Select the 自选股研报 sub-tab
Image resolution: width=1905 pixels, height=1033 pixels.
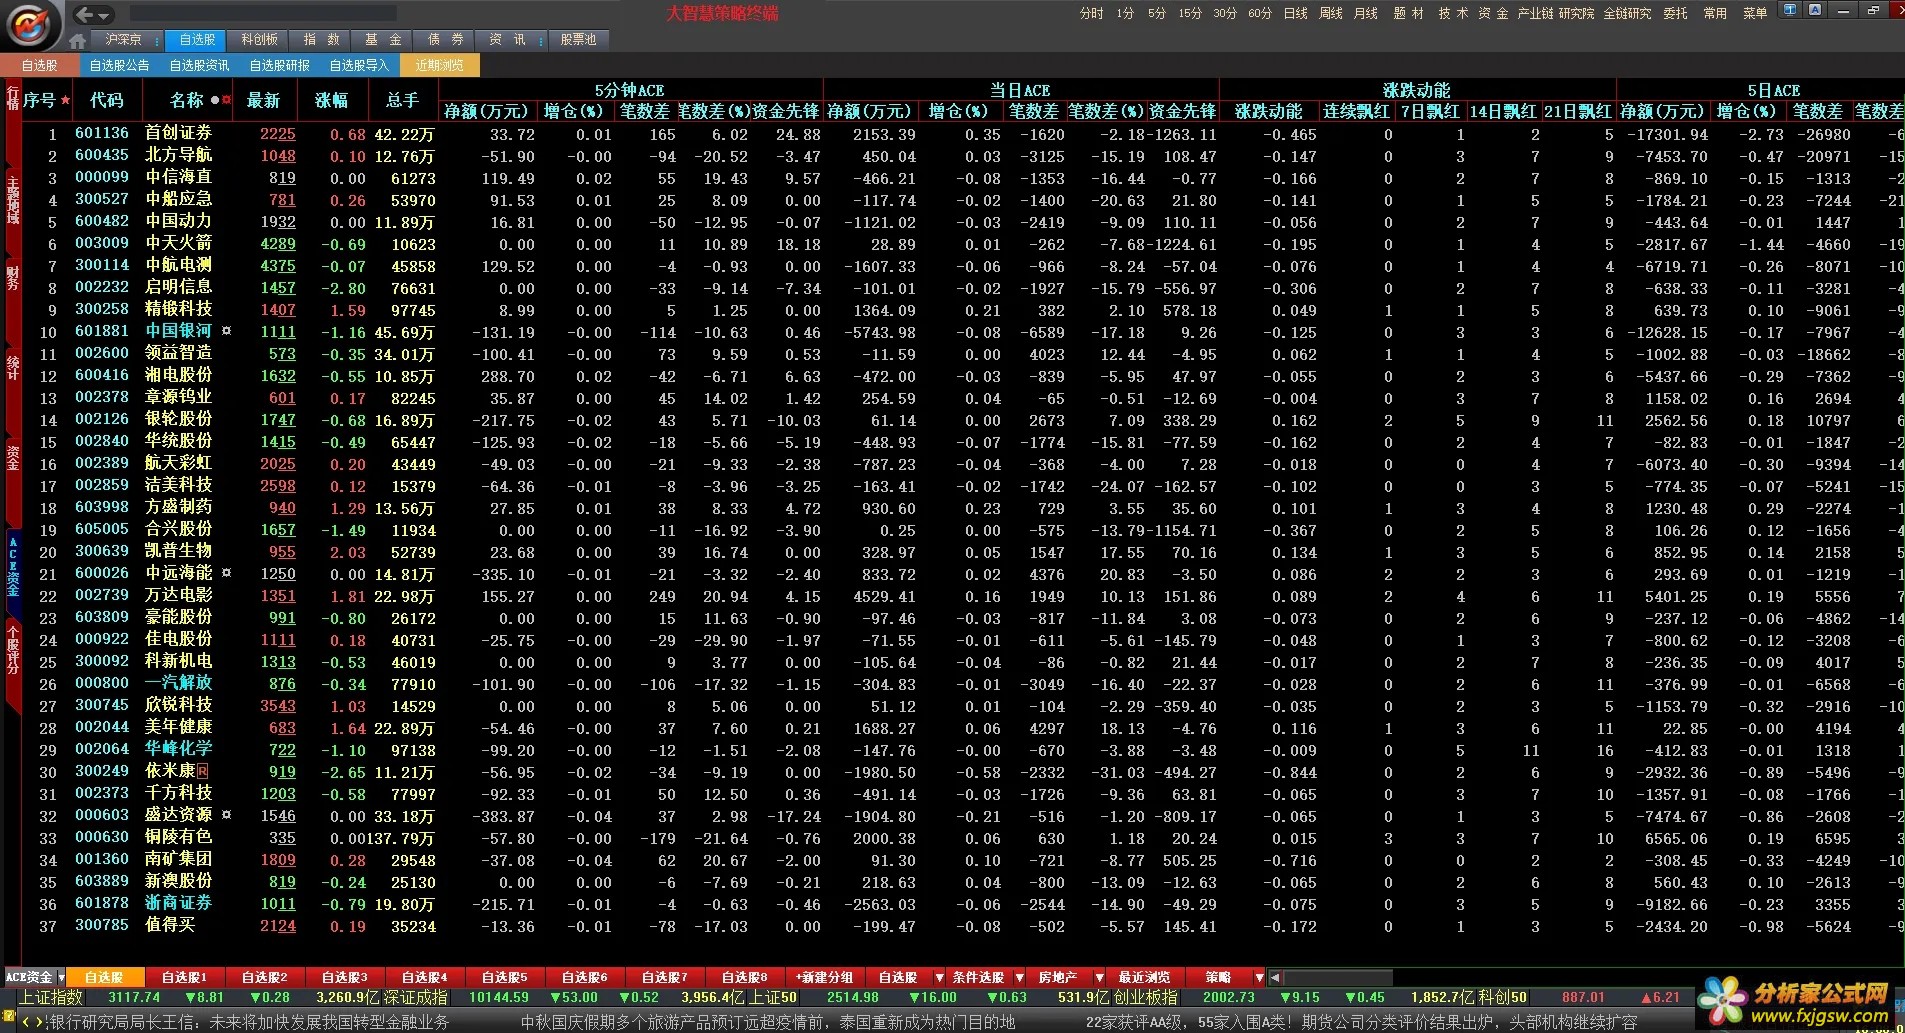pos(279,65)
